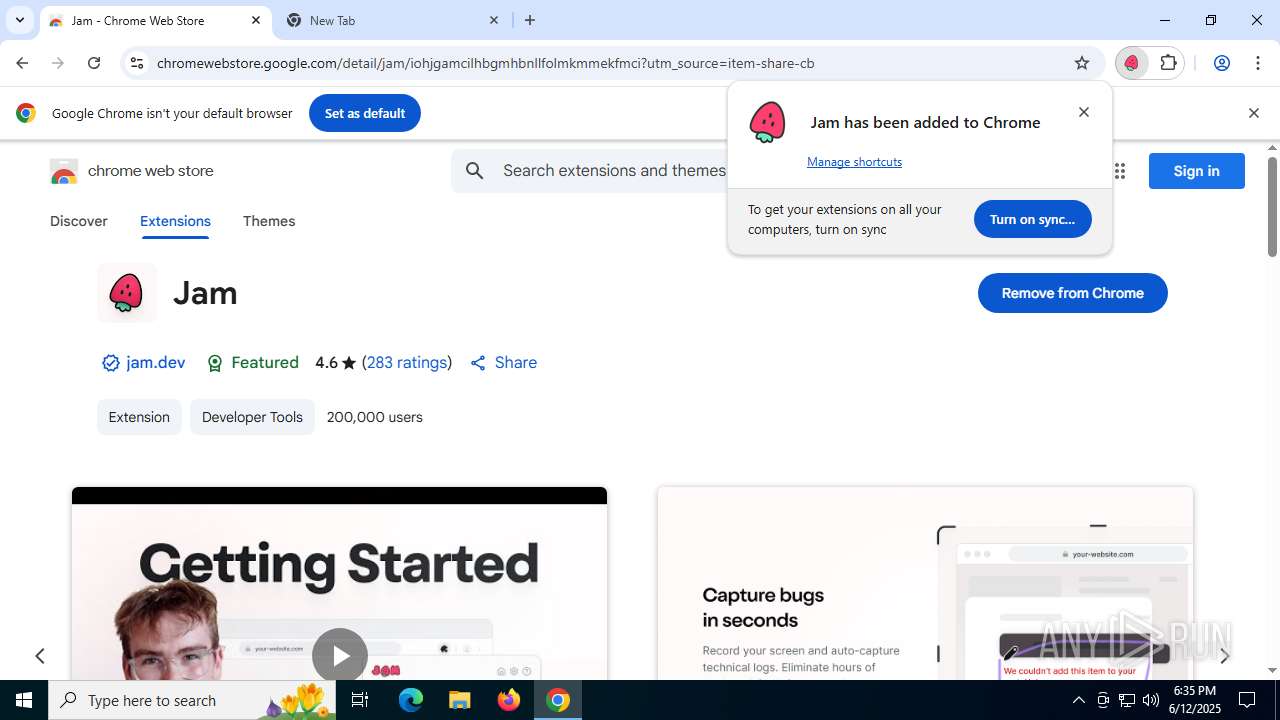Click the Featured badge

click(253, 363)
